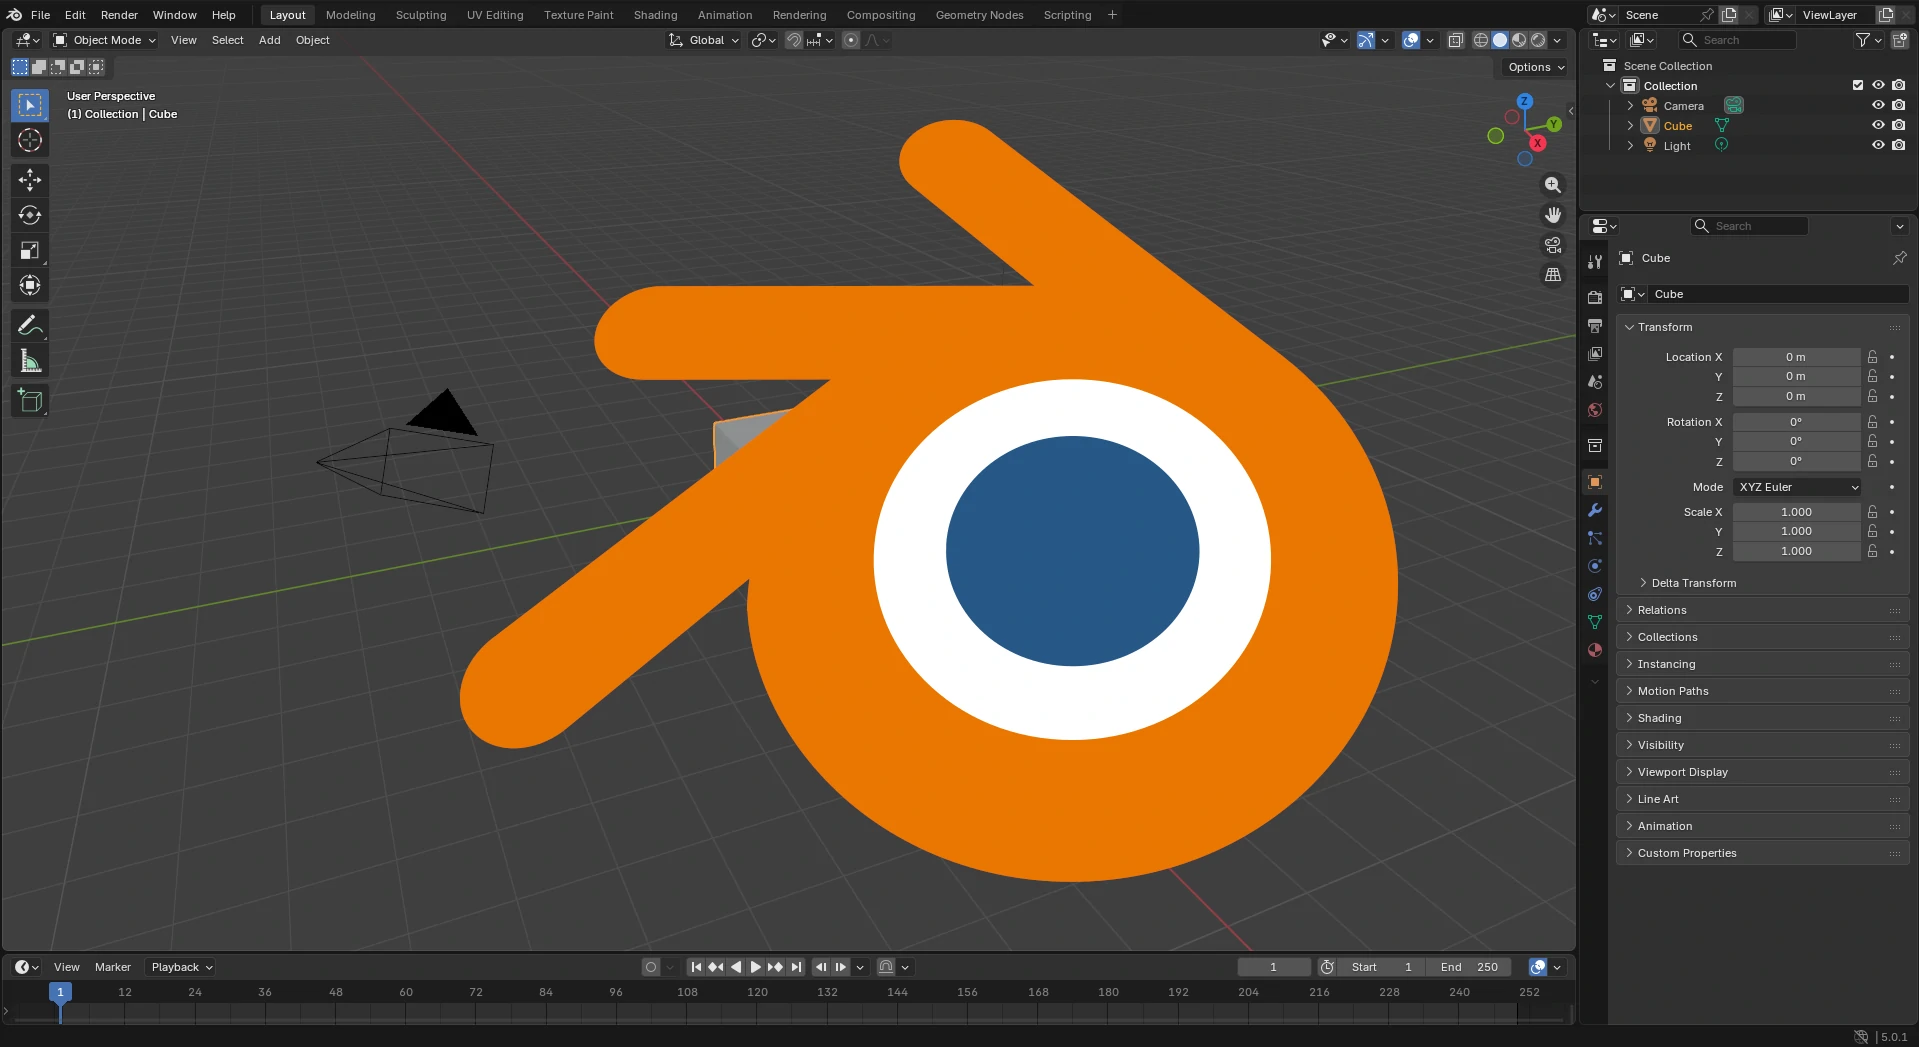The height and width of the screenshot is (1047, 1919).
Task: Open the Modifier properties tab
Action: pyautogui.click(x=1594, y=511)
